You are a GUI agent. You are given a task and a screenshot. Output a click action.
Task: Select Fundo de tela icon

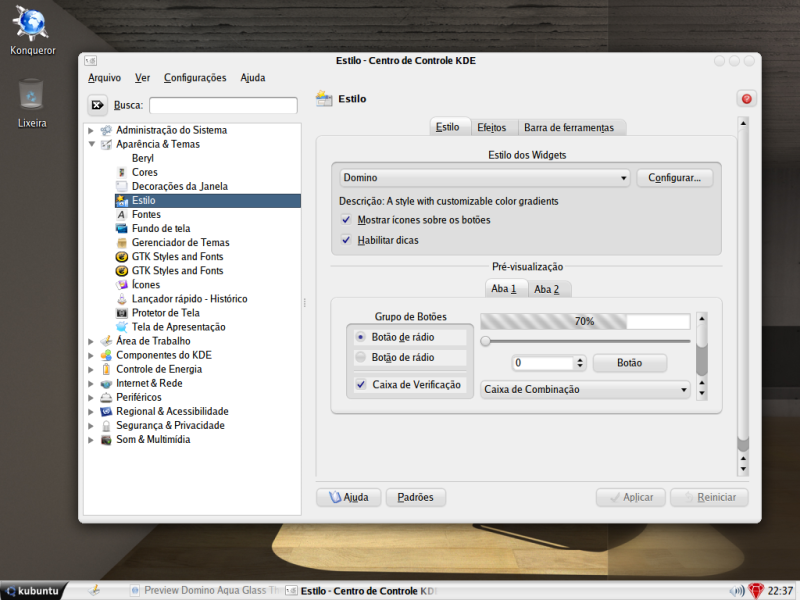tap(121, 229)
